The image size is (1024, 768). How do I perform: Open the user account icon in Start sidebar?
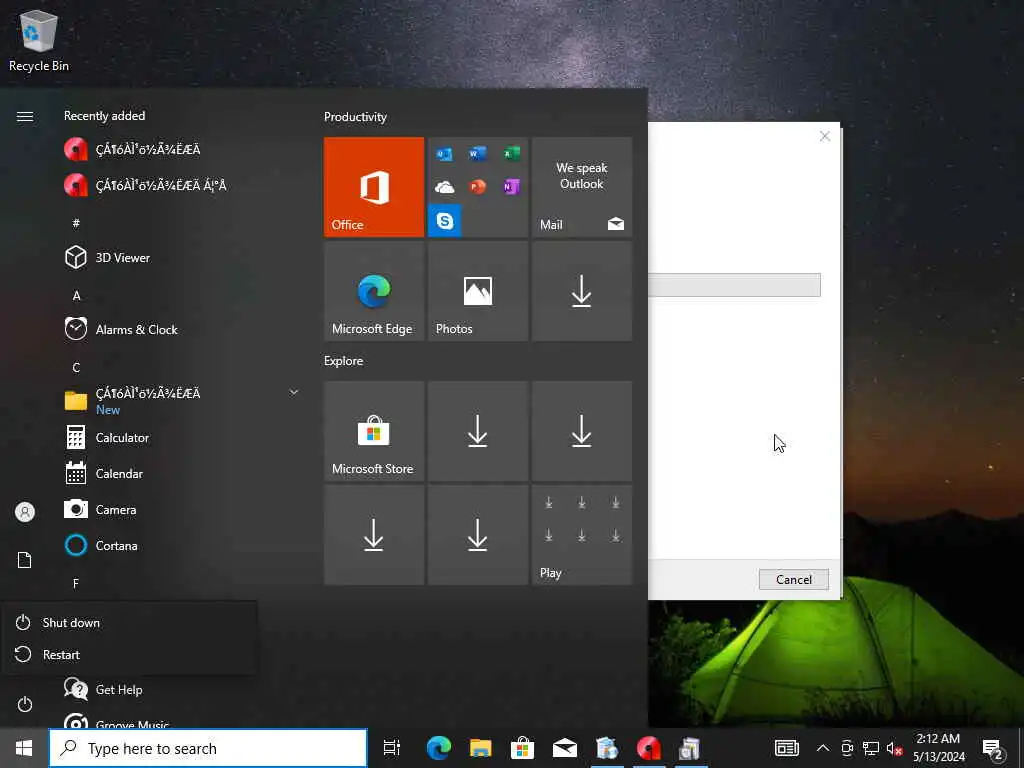pyautogui.click(x=25, y=512)
